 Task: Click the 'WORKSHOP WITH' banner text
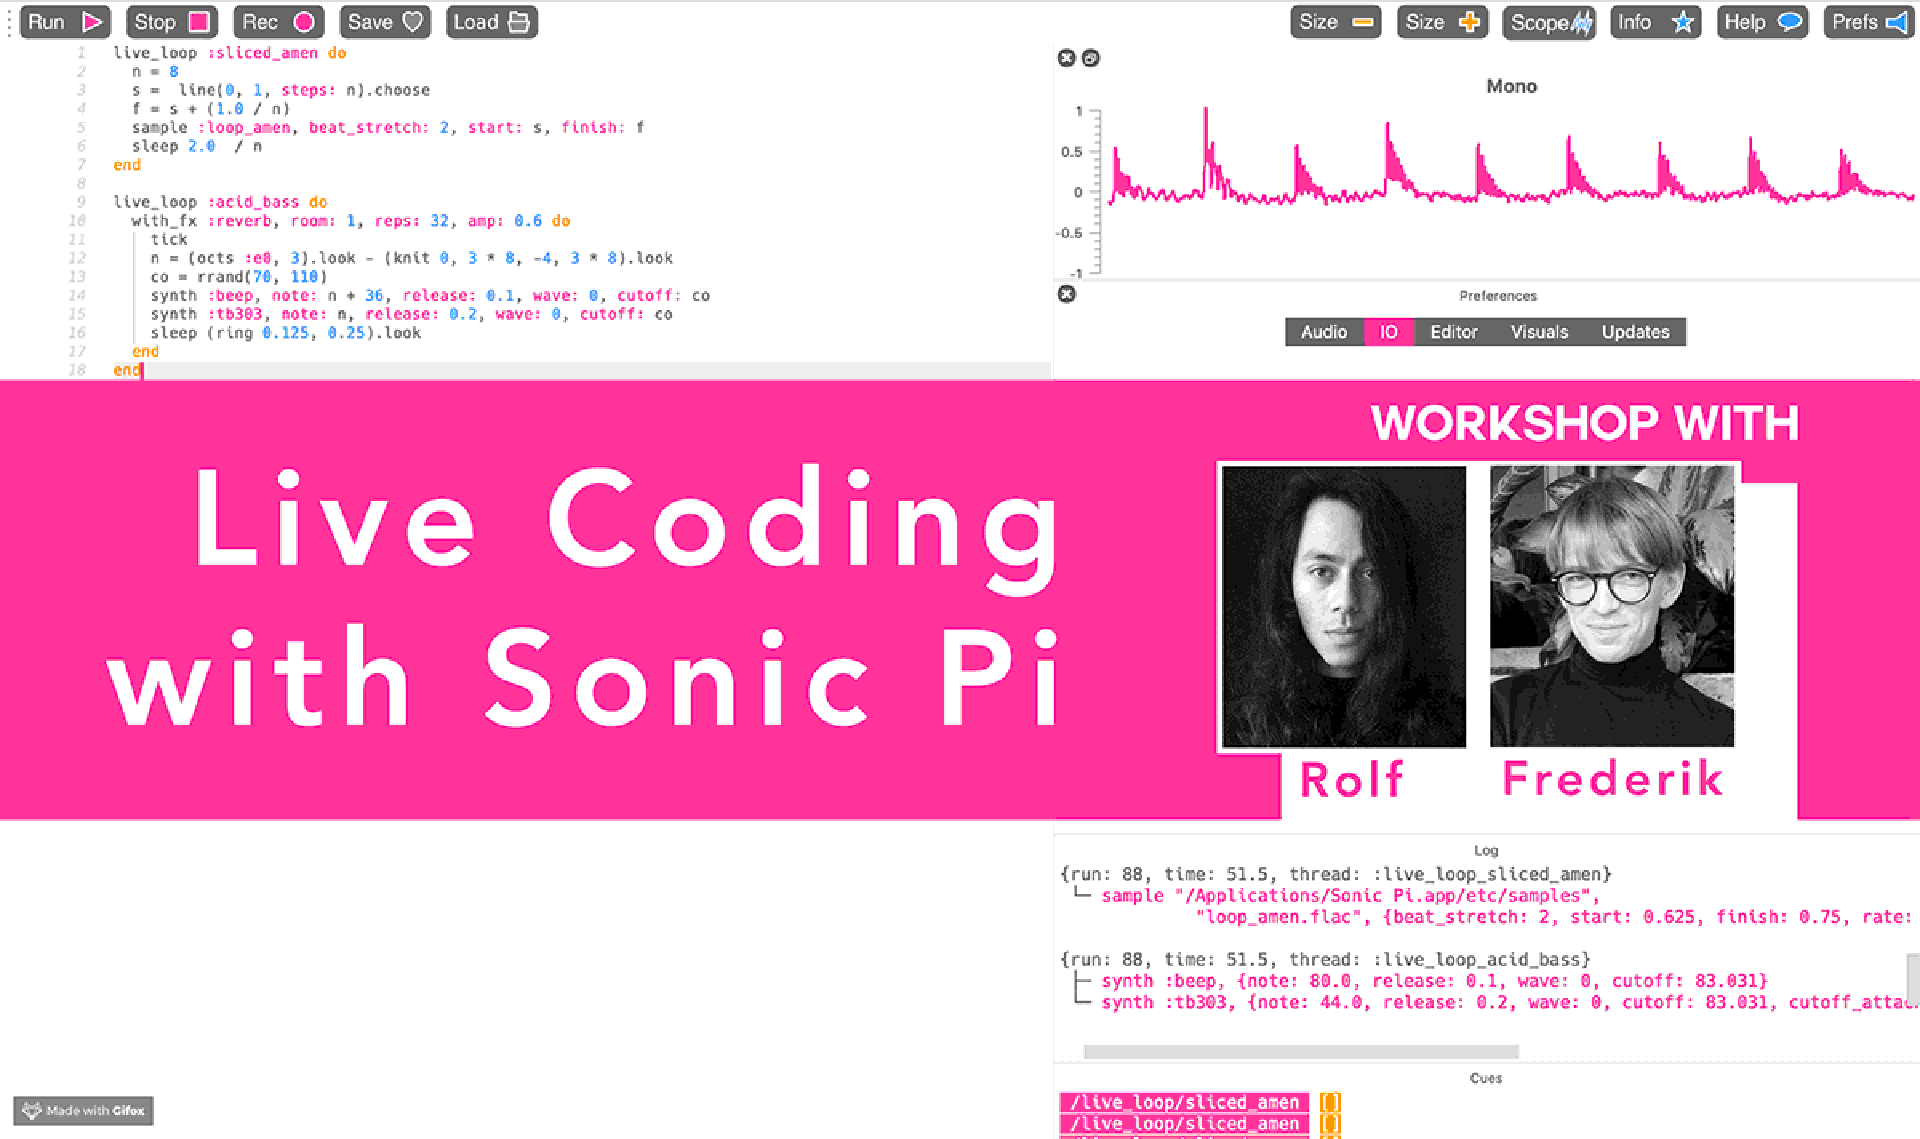[1584, 423]
